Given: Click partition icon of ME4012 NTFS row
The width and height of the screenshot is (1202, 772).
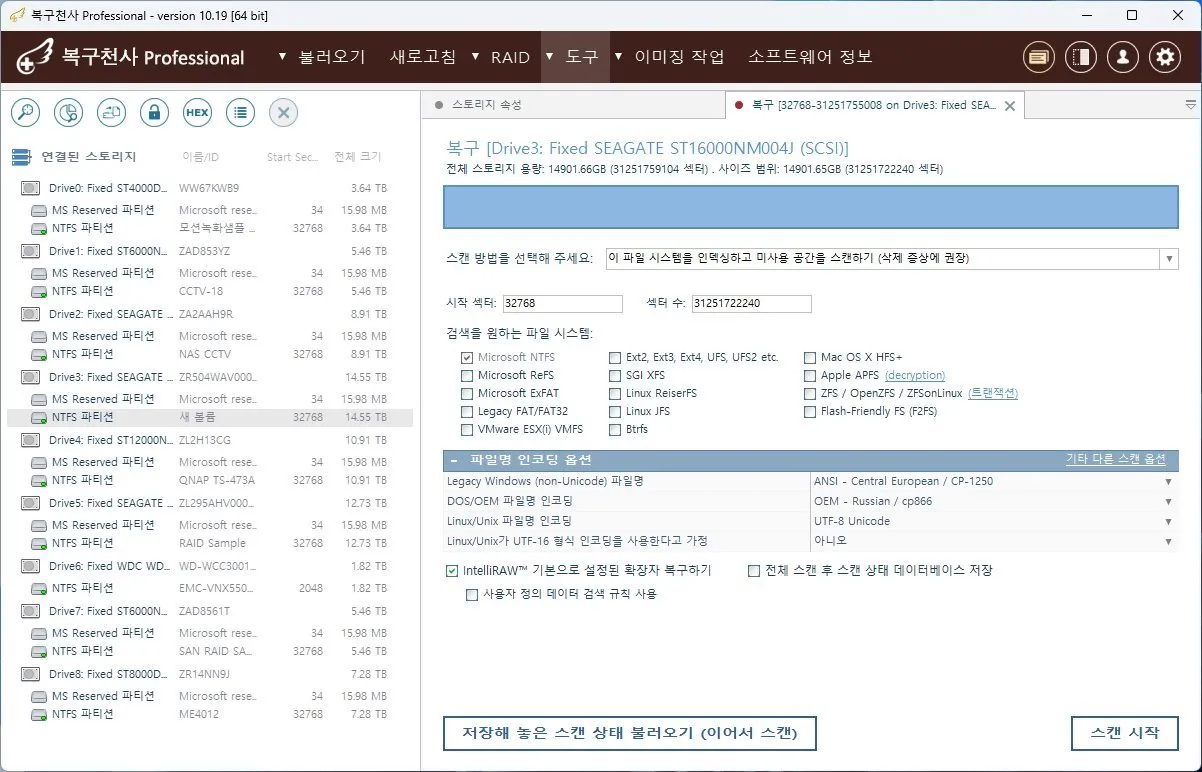Looking at the screenshot, I should (x=39, y=714).
